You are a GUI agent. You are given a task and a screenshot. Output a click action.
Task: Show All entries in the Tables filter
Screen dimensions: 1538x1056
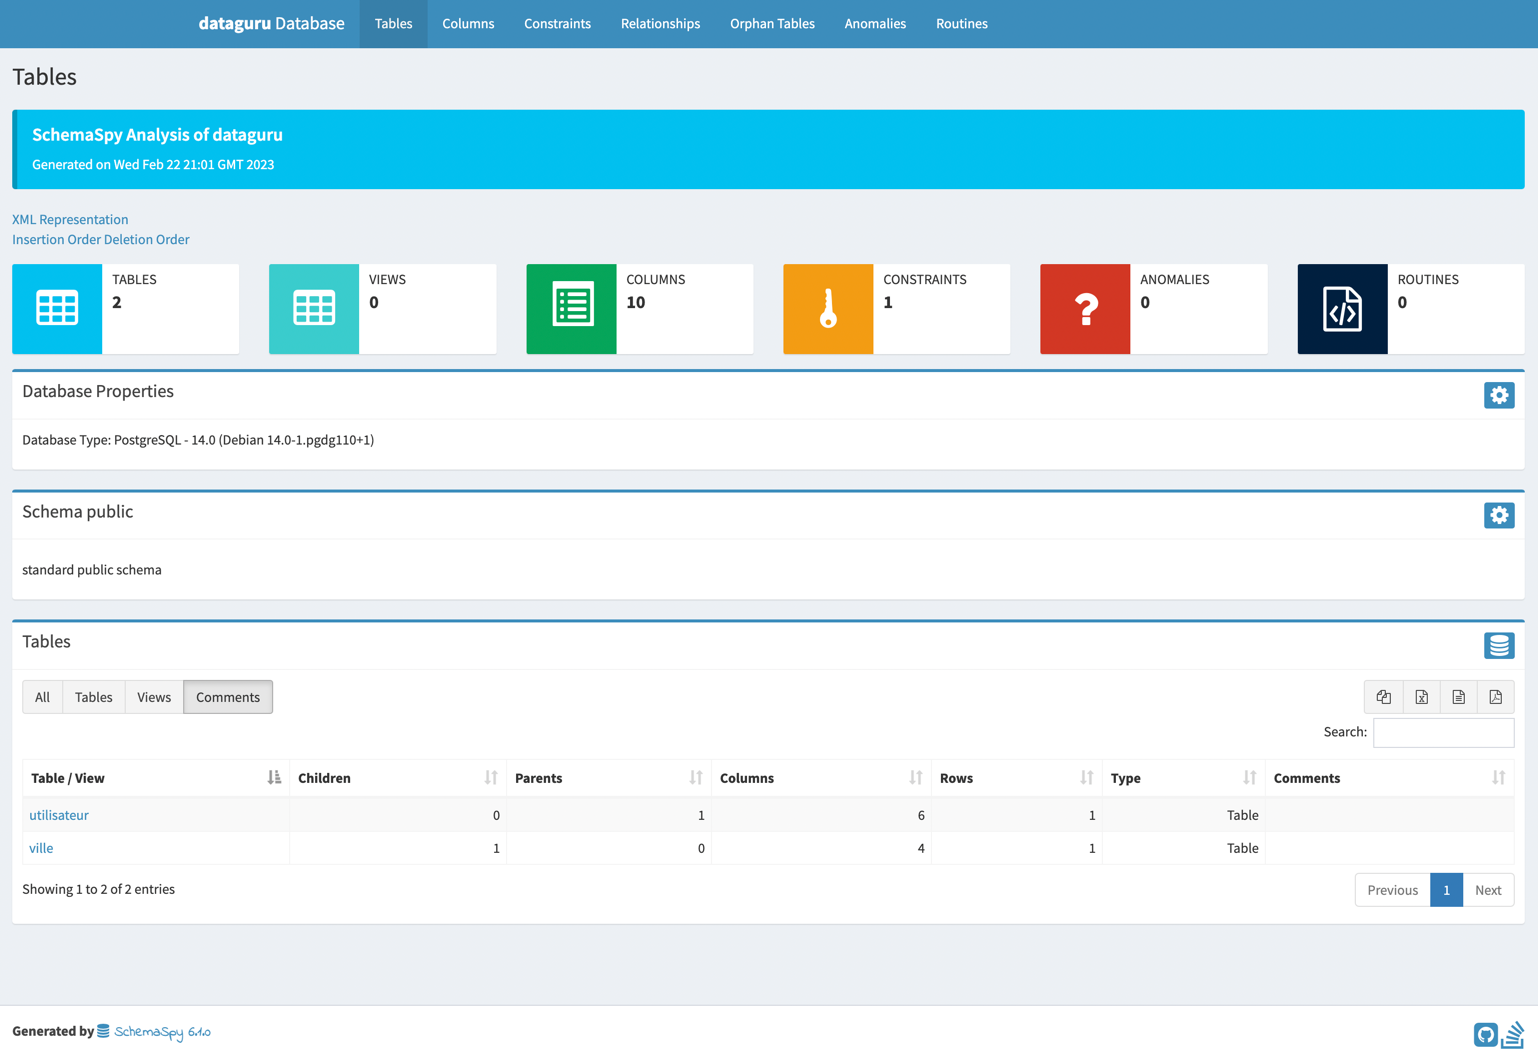[x=42, y=697]
